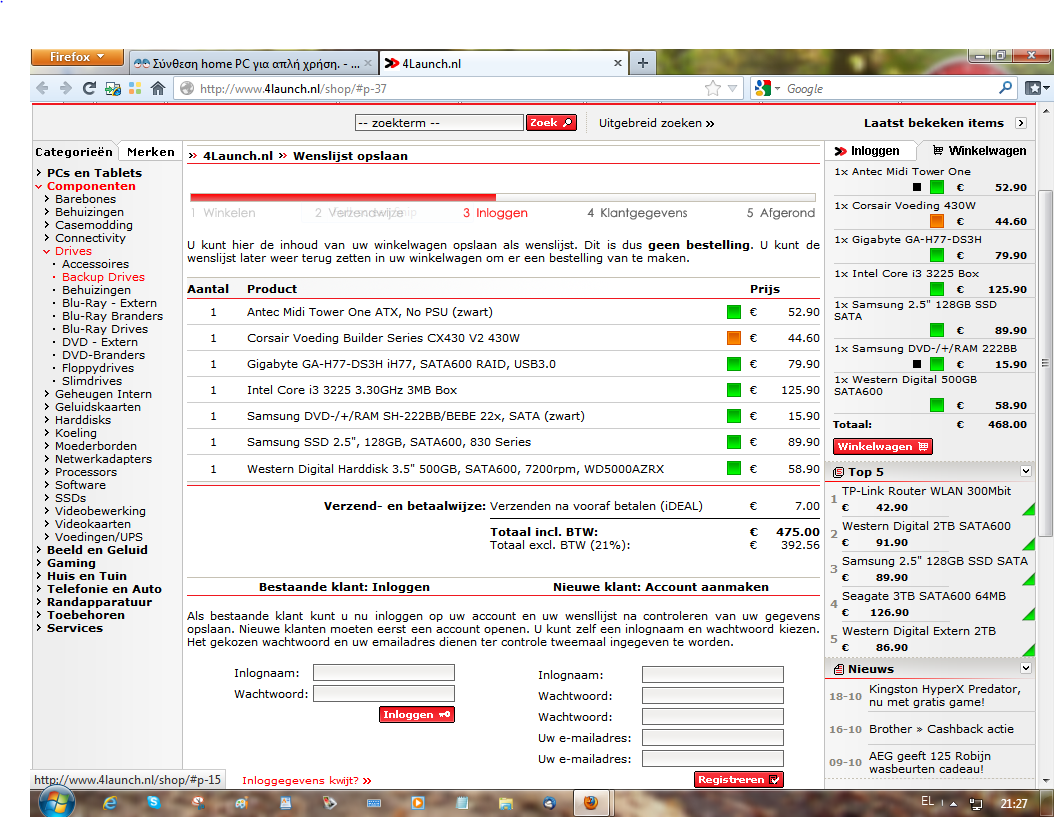Show hidden tray icons arrow
Image resolution: width=1054 pixels, height=817 pixels.
tap(953, 804)
